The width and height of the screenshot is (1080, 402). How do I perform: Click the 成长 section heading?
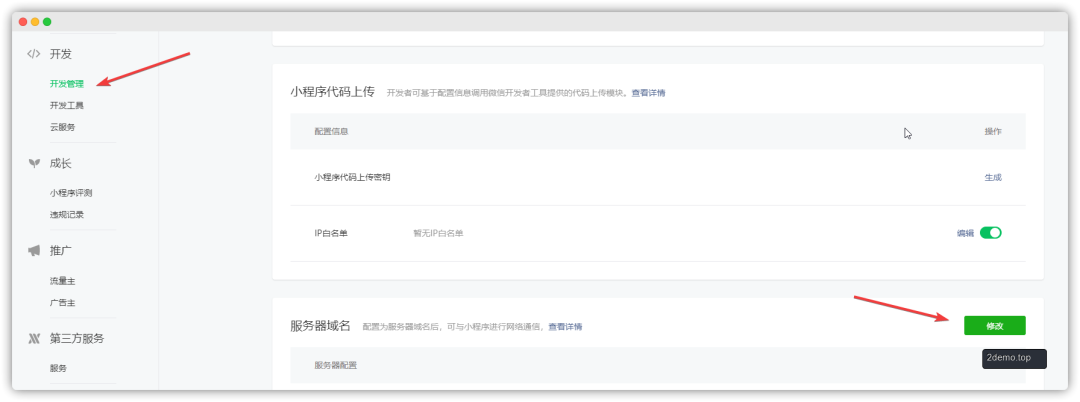pyautogui.click(x=61, y=163)
